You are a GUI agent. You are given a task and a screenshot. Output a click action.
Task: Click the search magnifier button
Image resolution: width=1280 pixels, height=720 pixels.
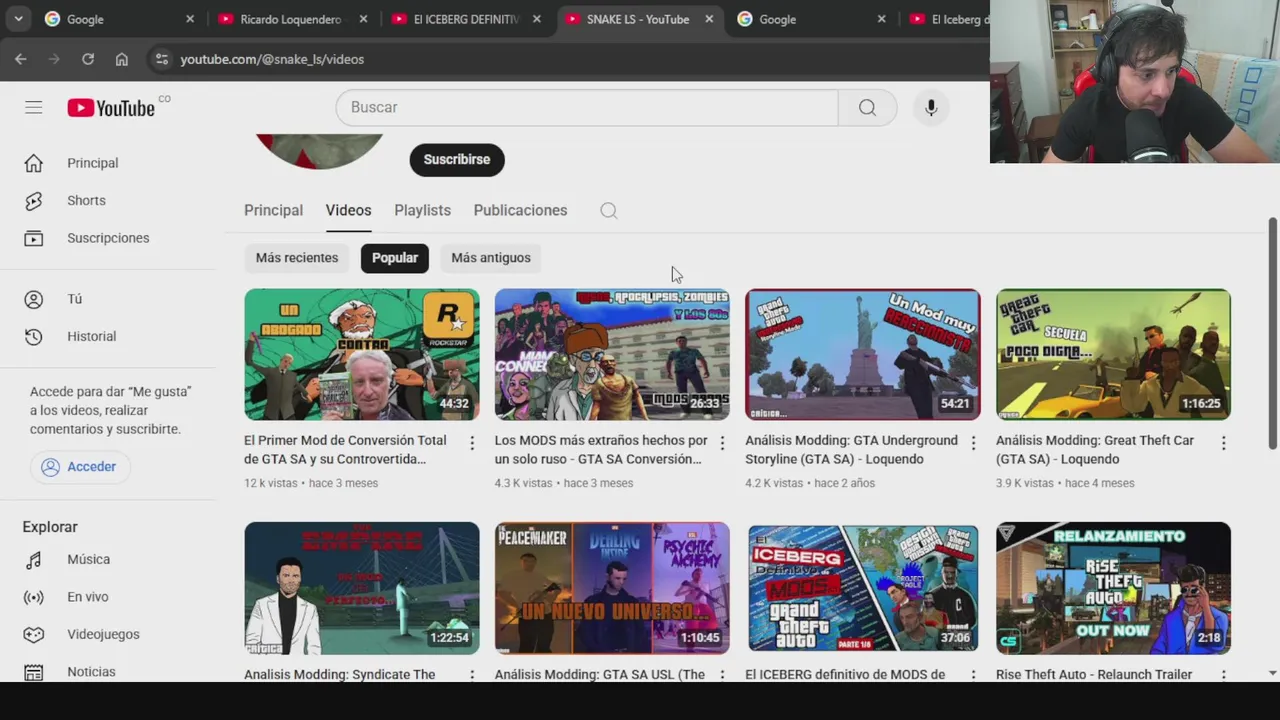[867, 107]
